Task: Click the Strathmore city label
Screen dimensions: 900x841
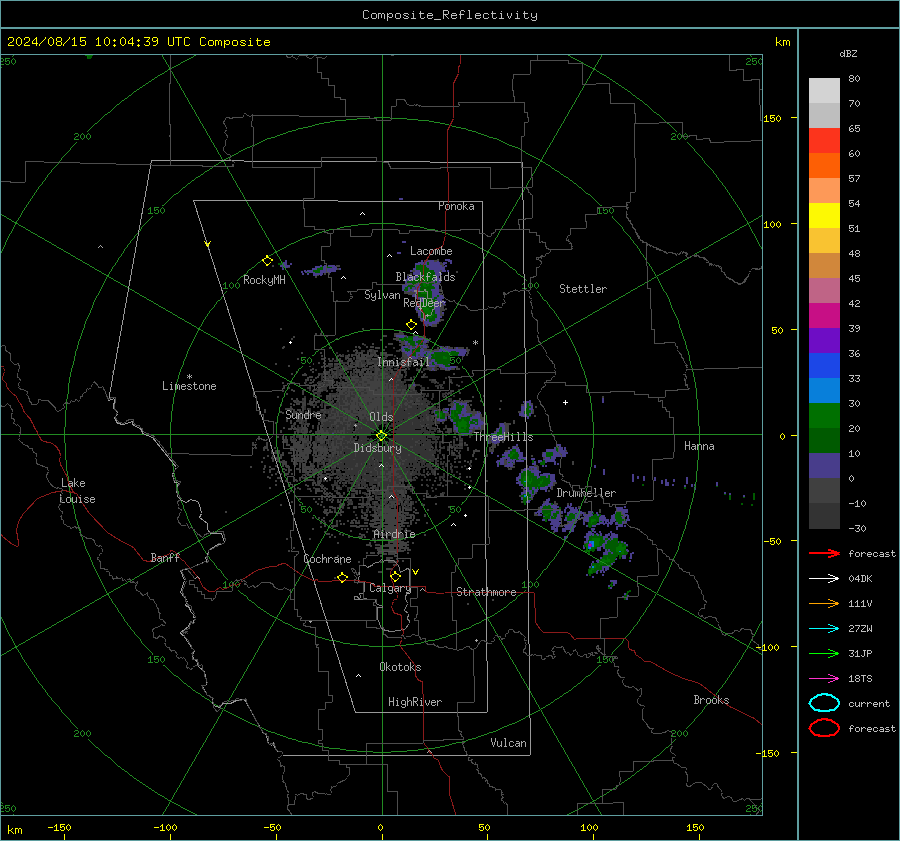Action: pyautogui.click(x=486, y=592)
